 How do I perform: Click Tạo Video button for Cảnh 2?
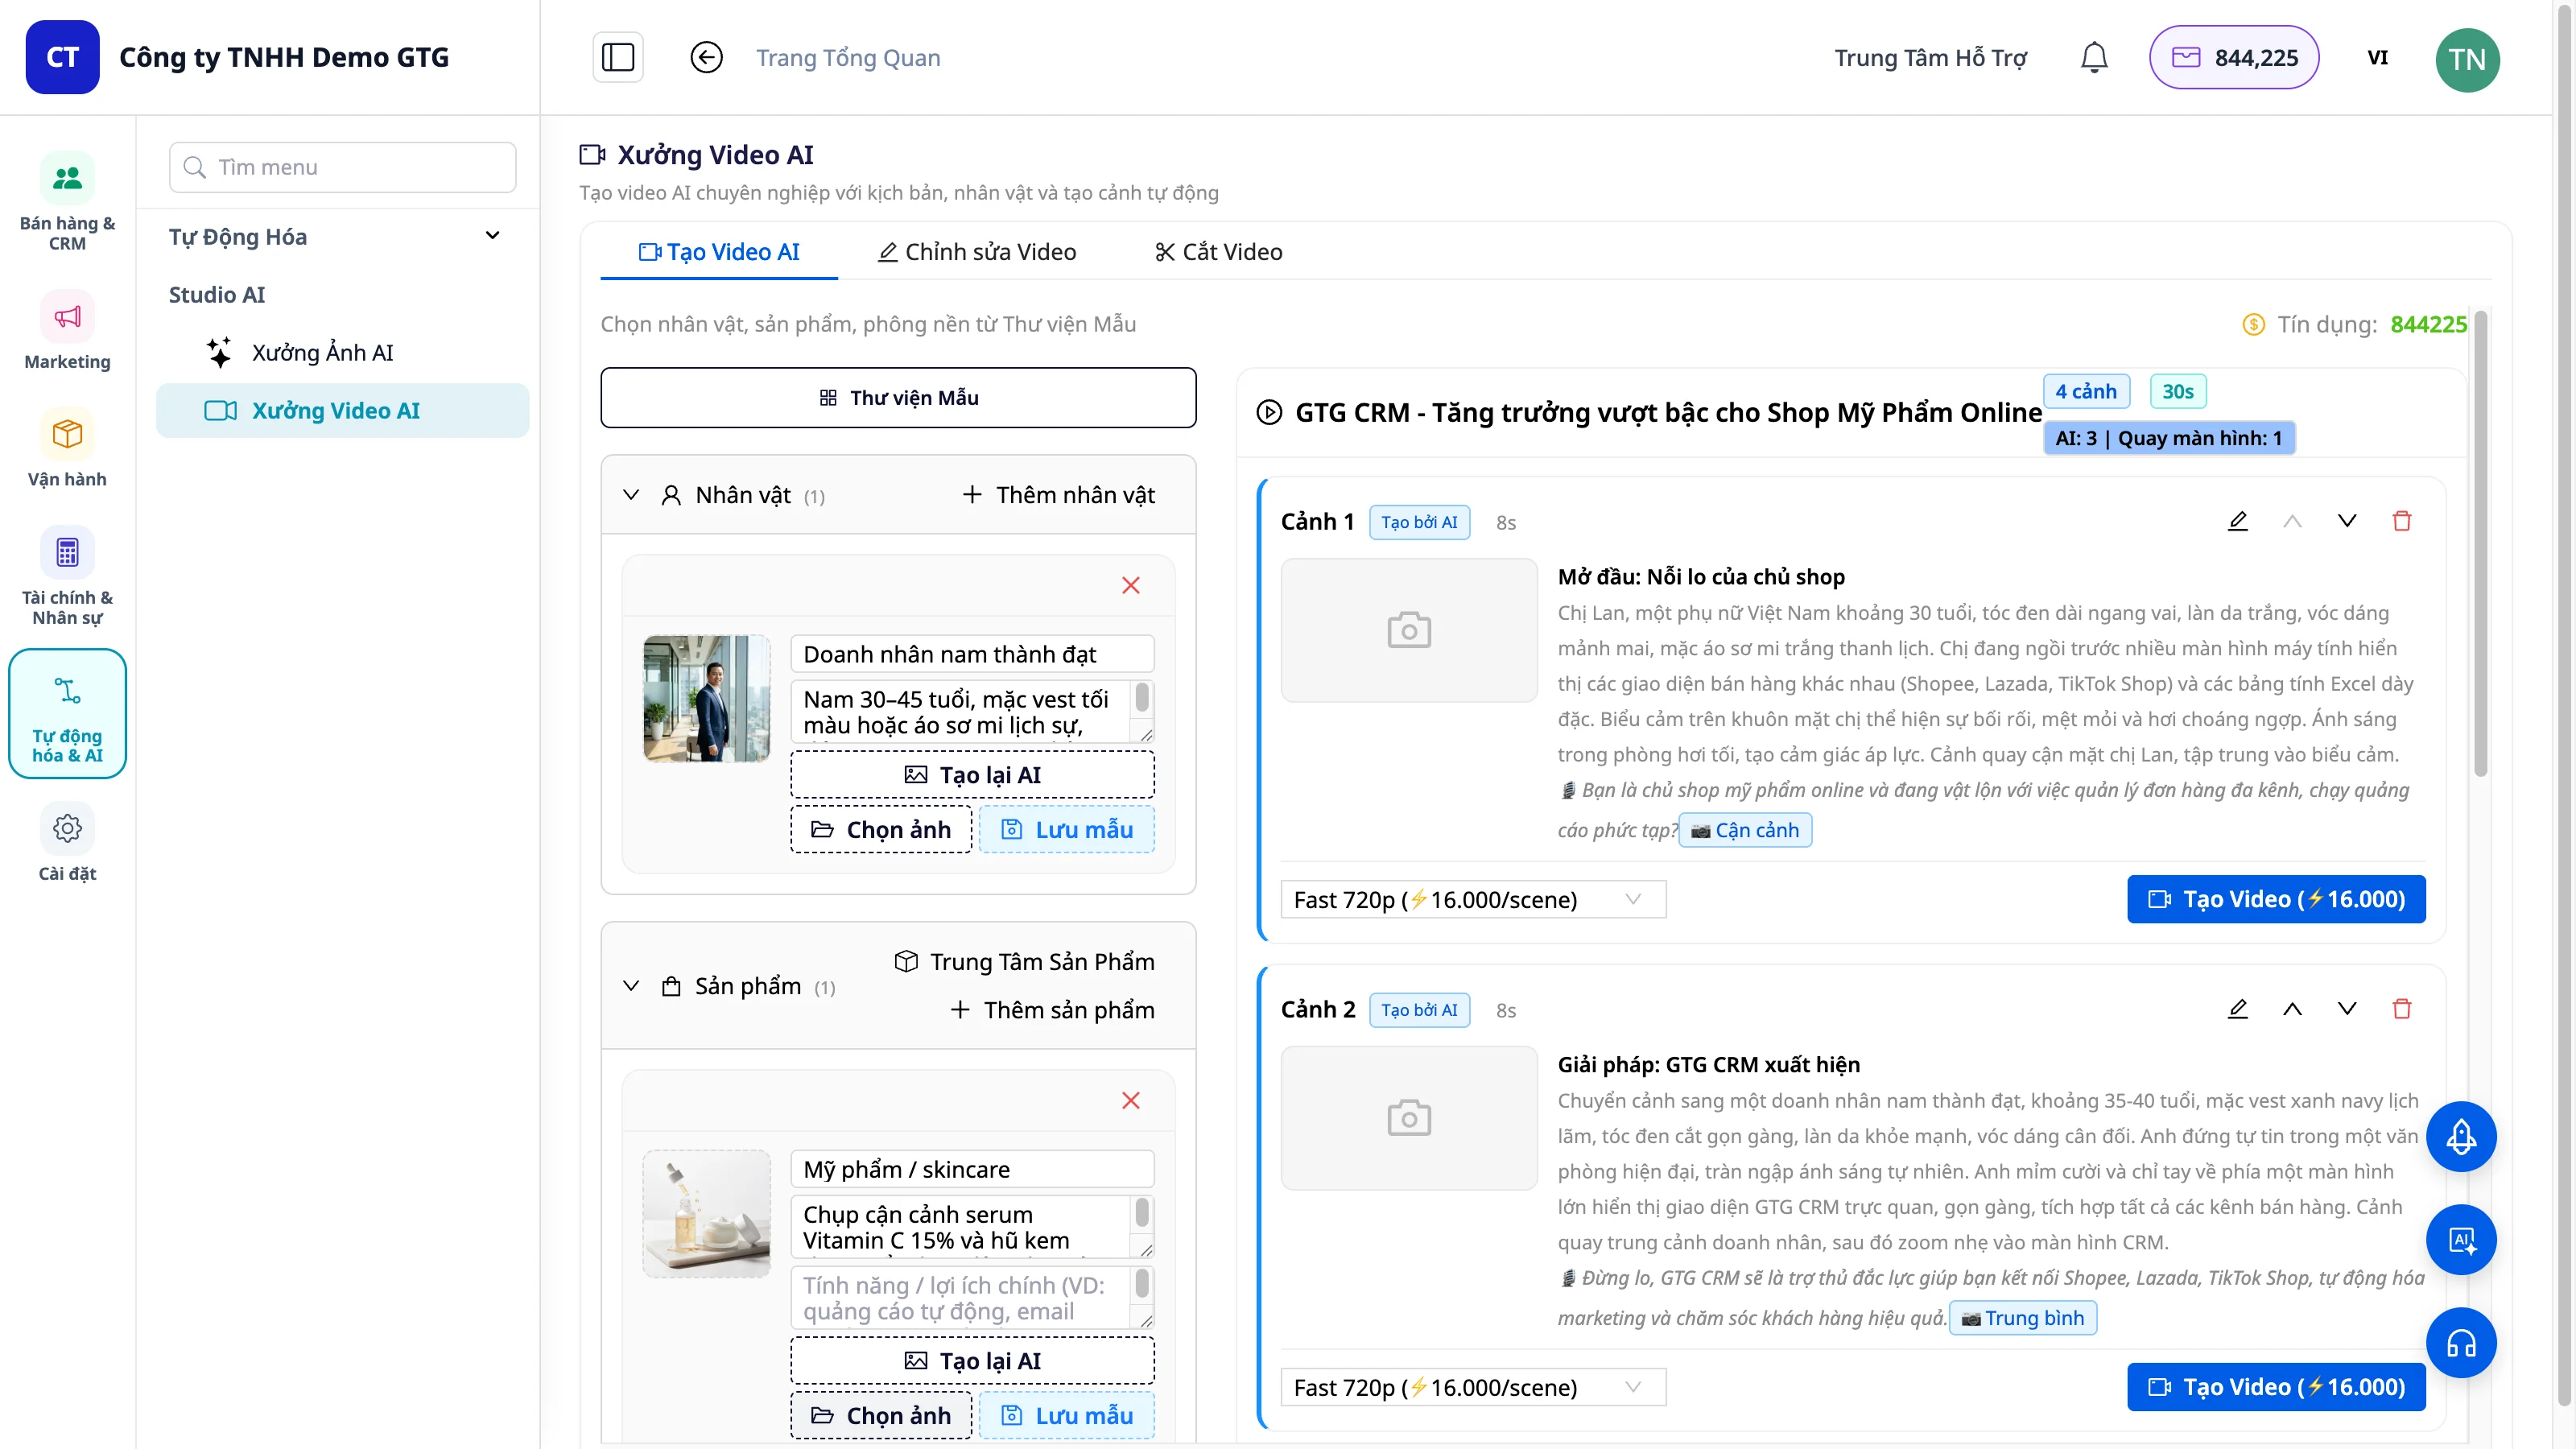pyautogui.click(x=2276, y=1387)
